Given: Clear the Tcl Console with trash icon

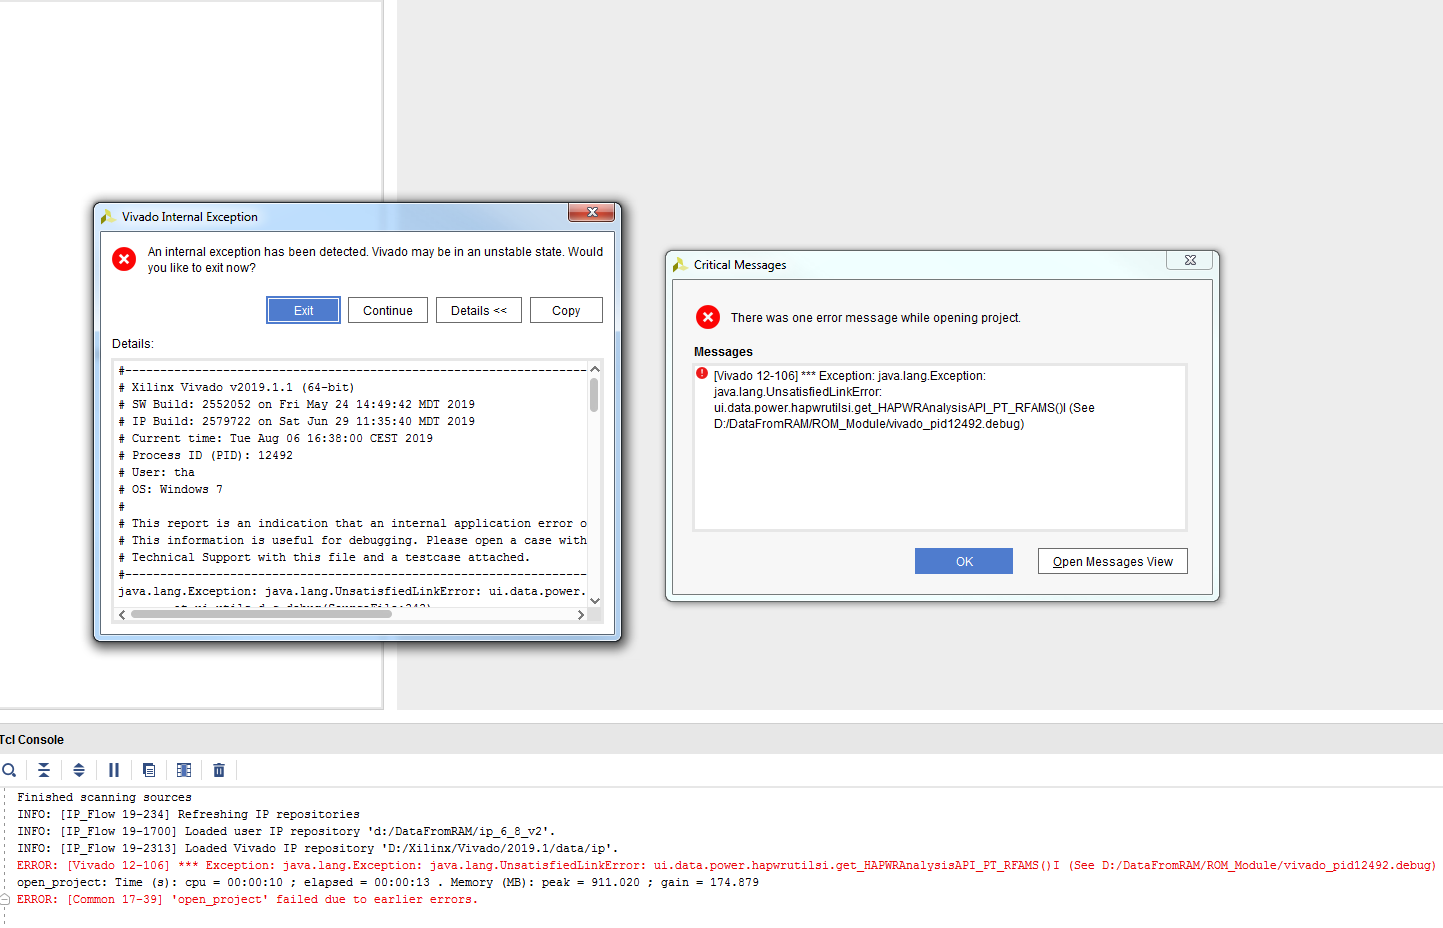Looking at the screenshot, I should (219, 770).
